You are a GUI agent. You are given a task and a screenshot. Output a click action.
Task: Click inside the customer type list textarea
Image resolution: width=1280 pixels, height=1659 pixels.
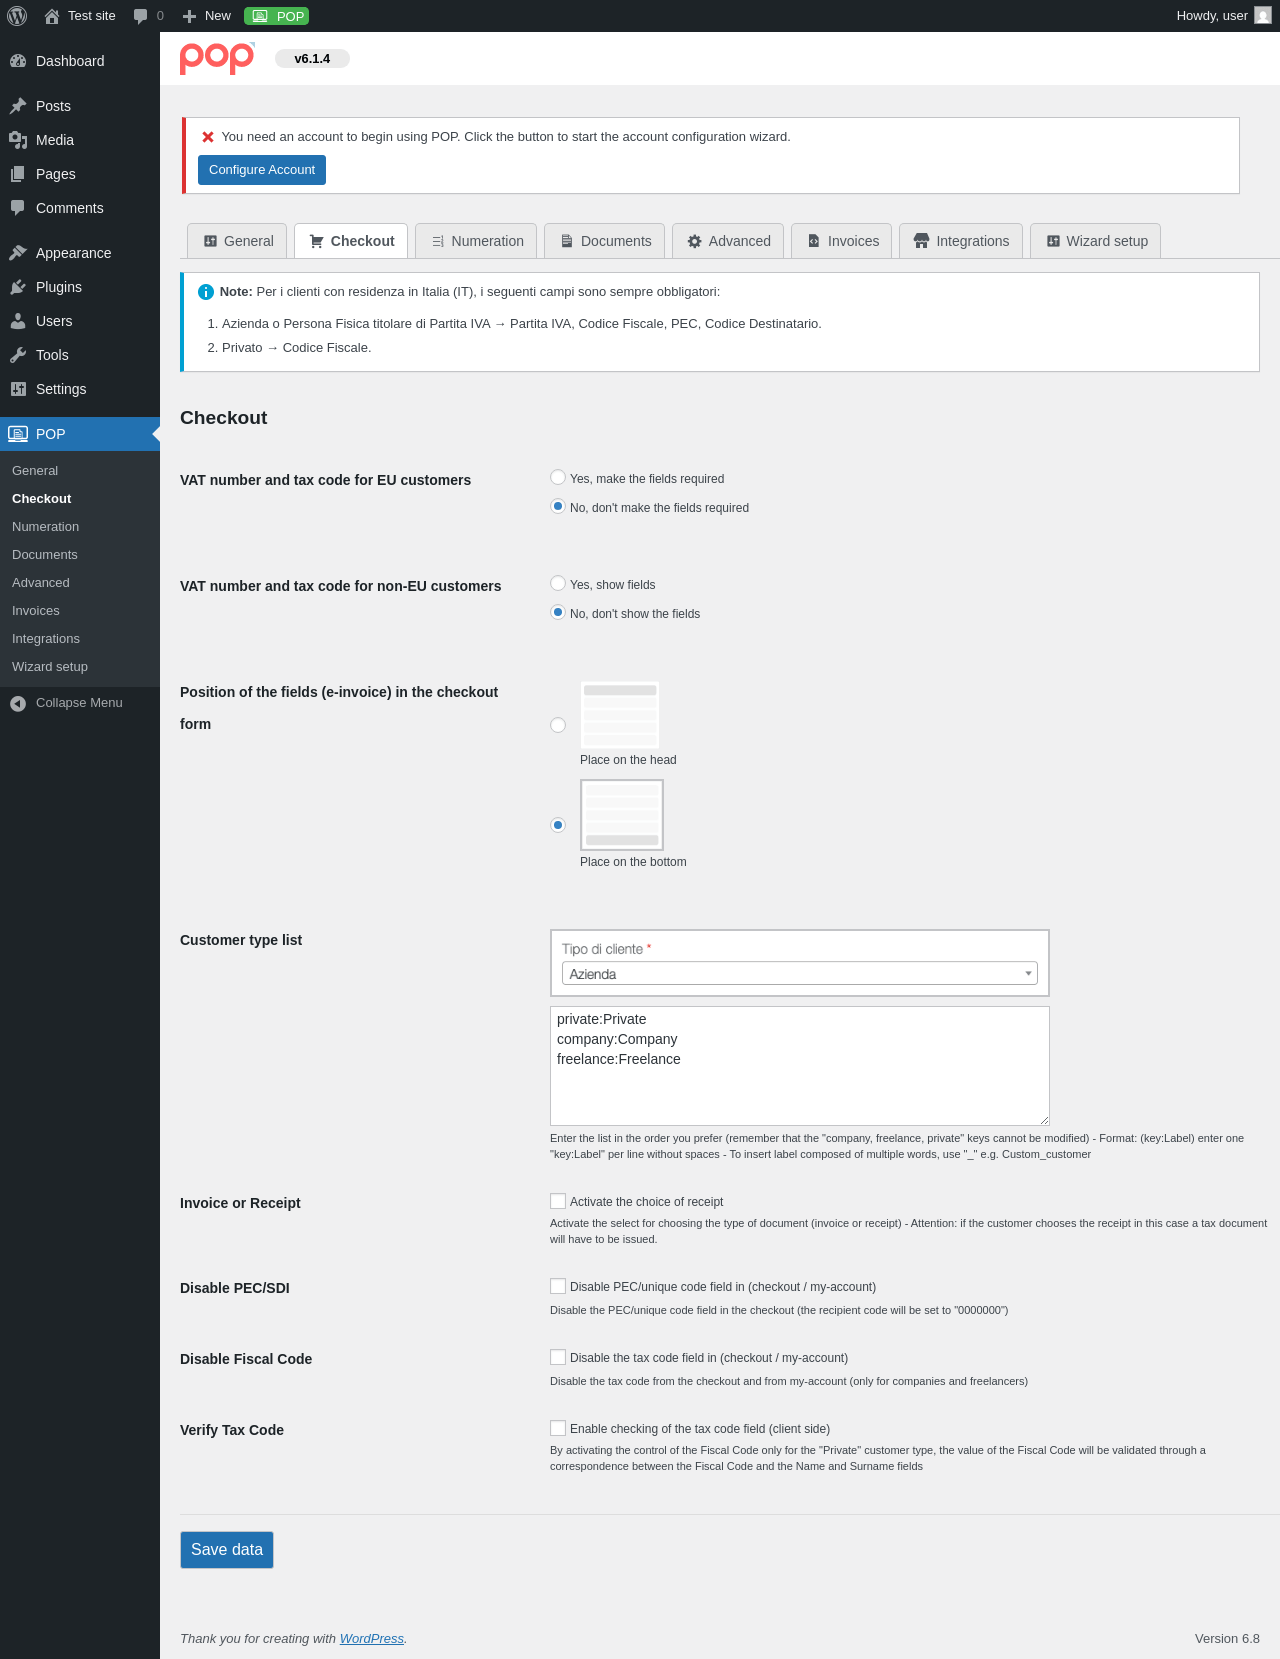pyautogui.click(x=800, y=1066)
